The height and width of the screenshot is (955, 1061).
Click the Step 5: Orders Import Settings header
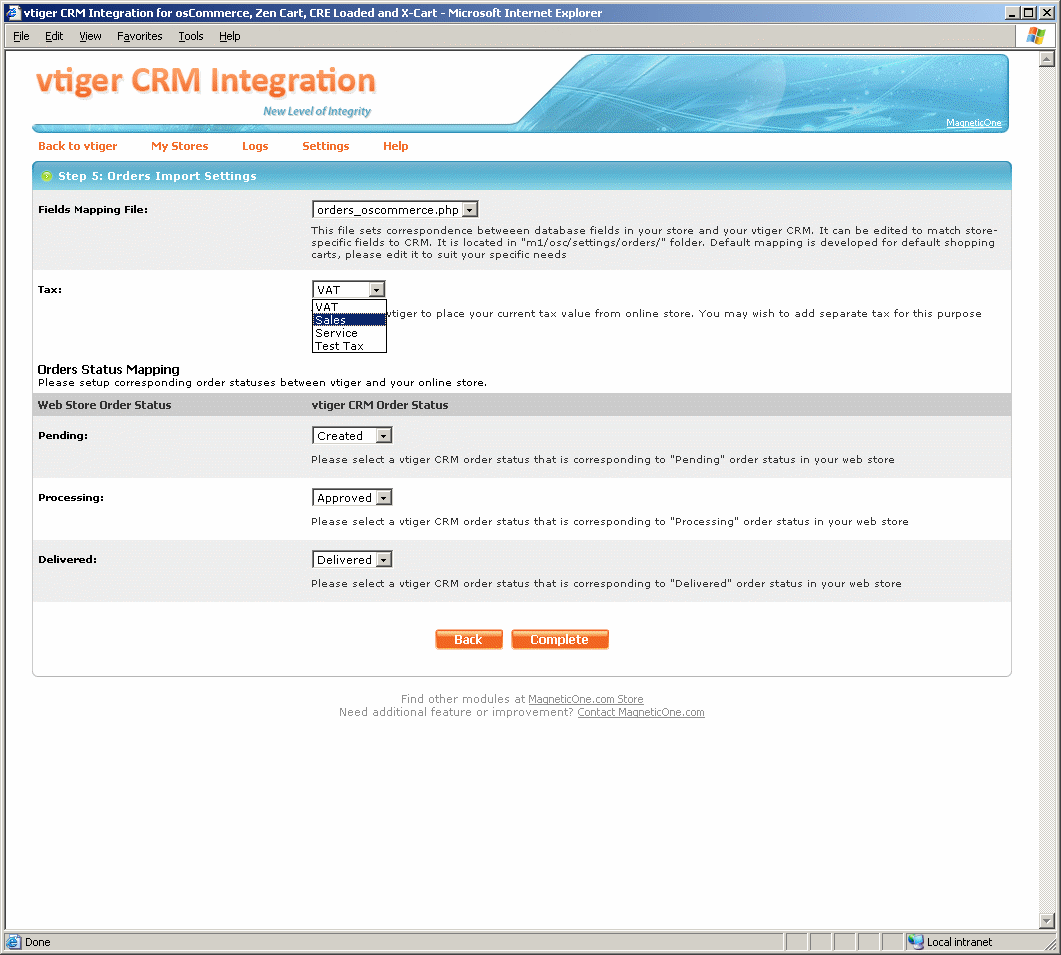[157, 176]
